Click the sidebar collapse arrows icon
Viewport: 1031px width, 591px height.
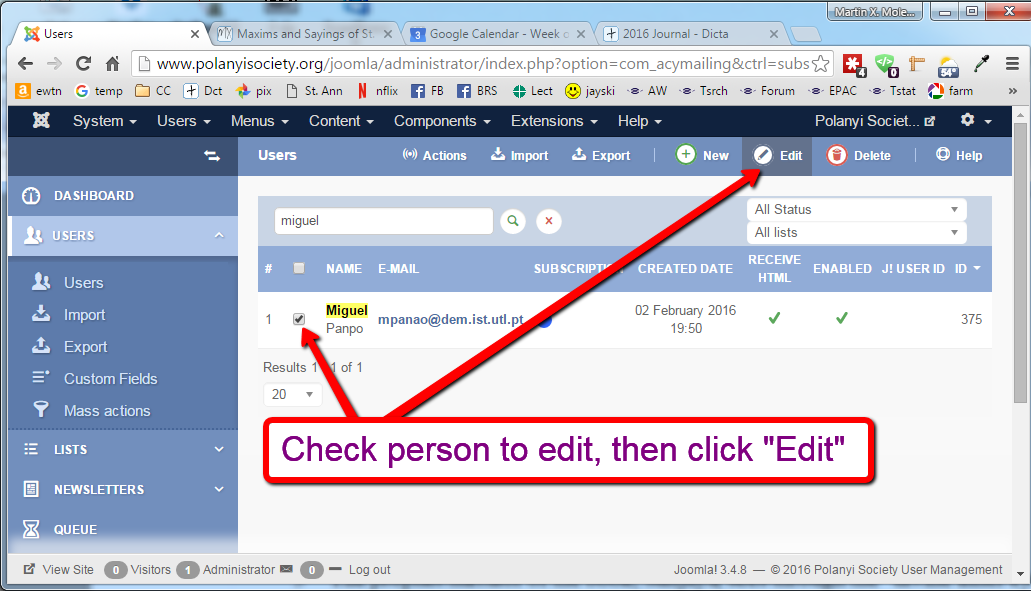(x=212, y=156)
